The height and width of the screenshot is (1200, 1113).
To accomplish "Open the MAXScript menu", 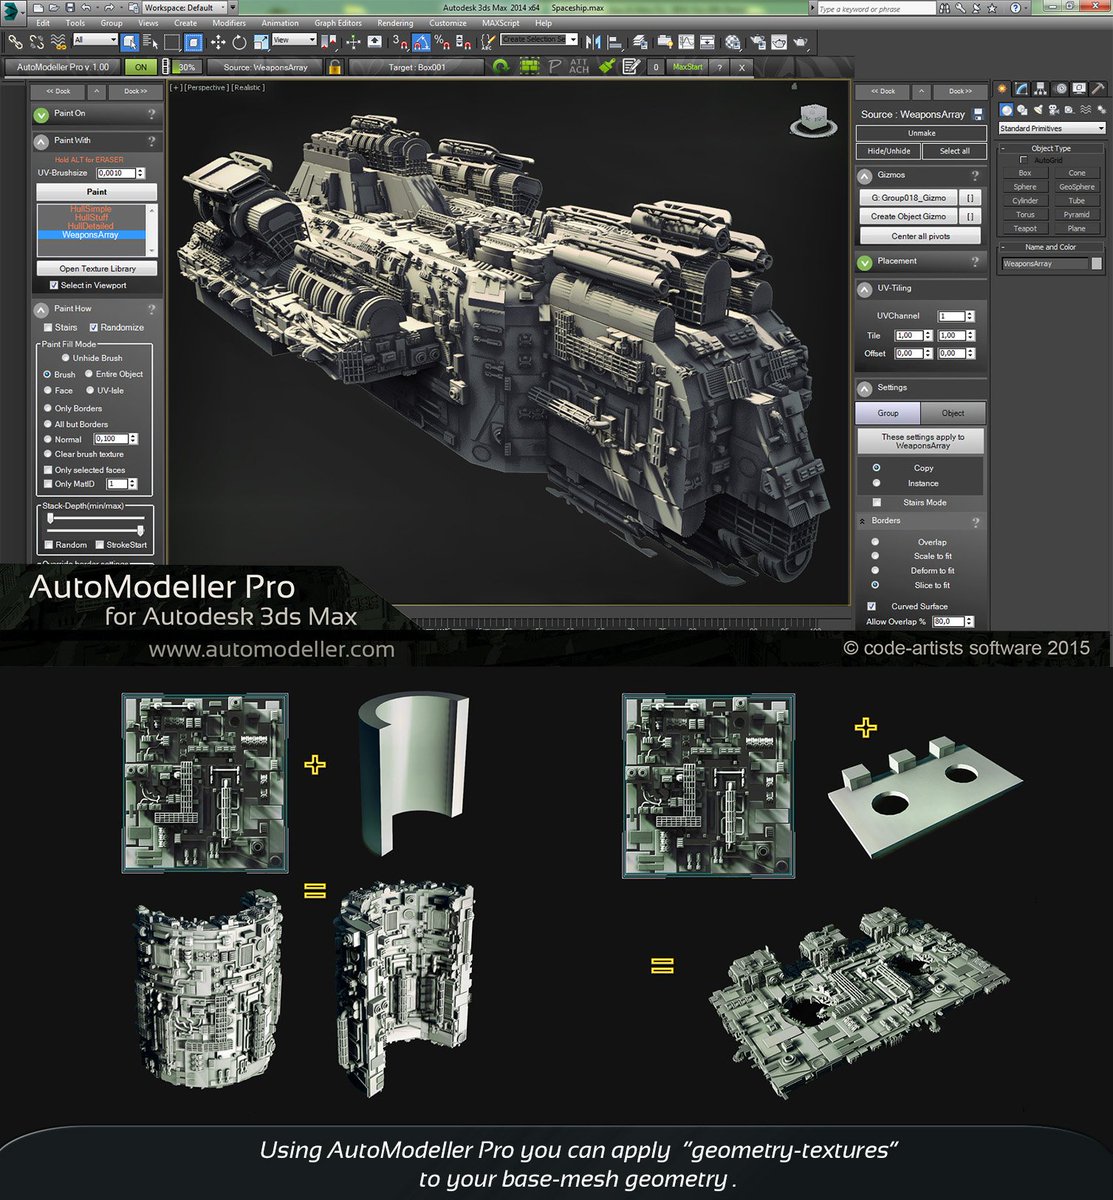I will point(500,23).
